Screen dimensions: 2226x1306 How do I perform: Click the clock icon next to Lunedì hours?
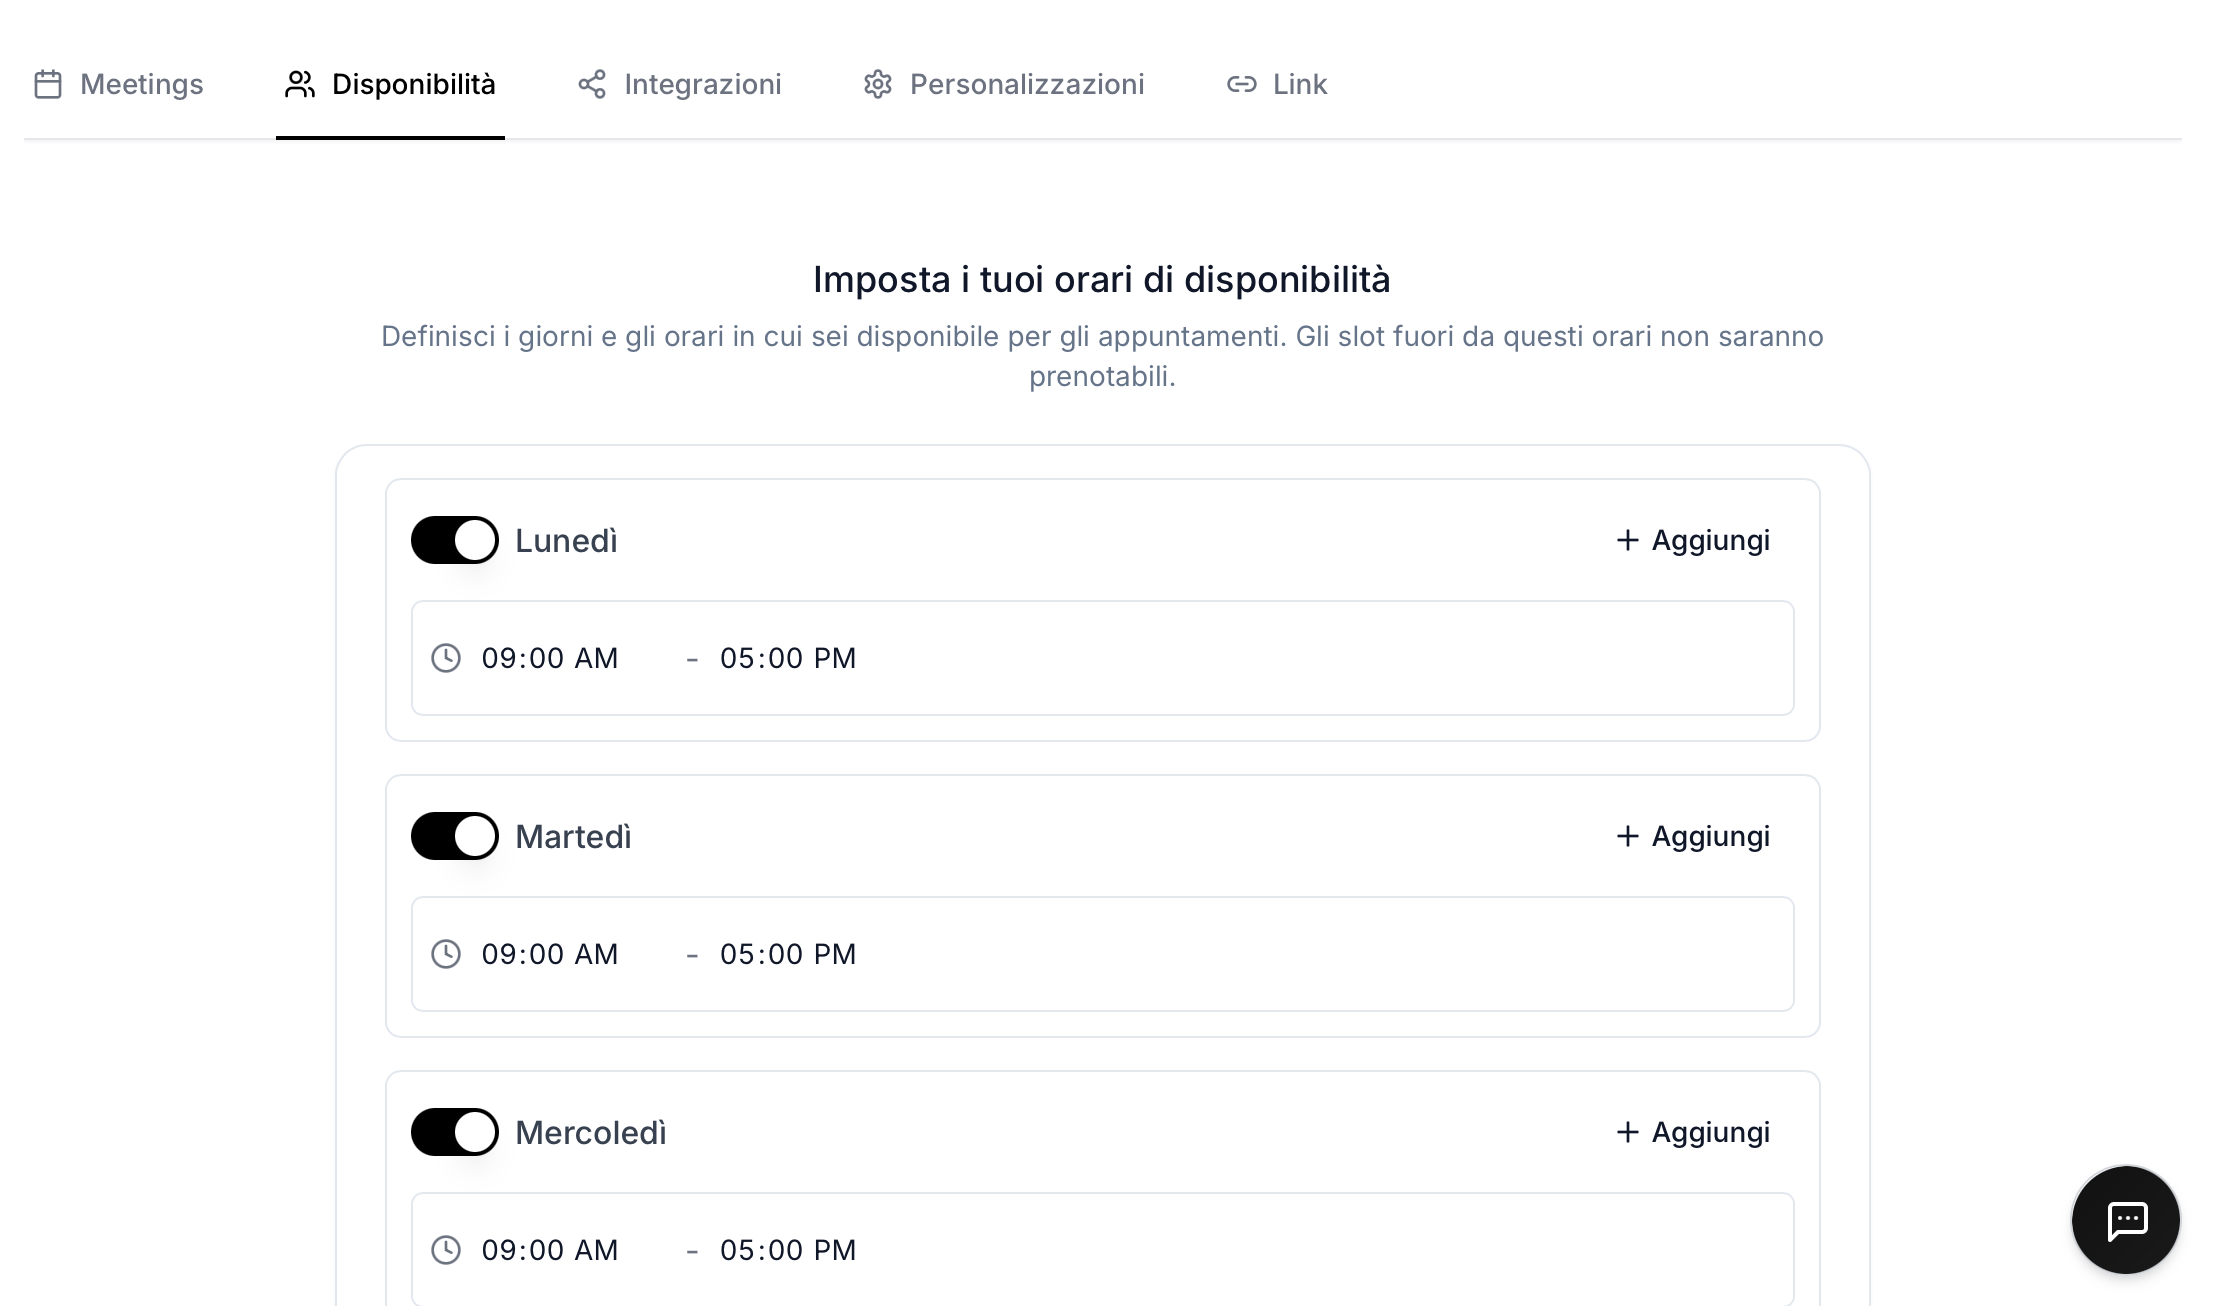pyautogui.click(x=447, y=658)
